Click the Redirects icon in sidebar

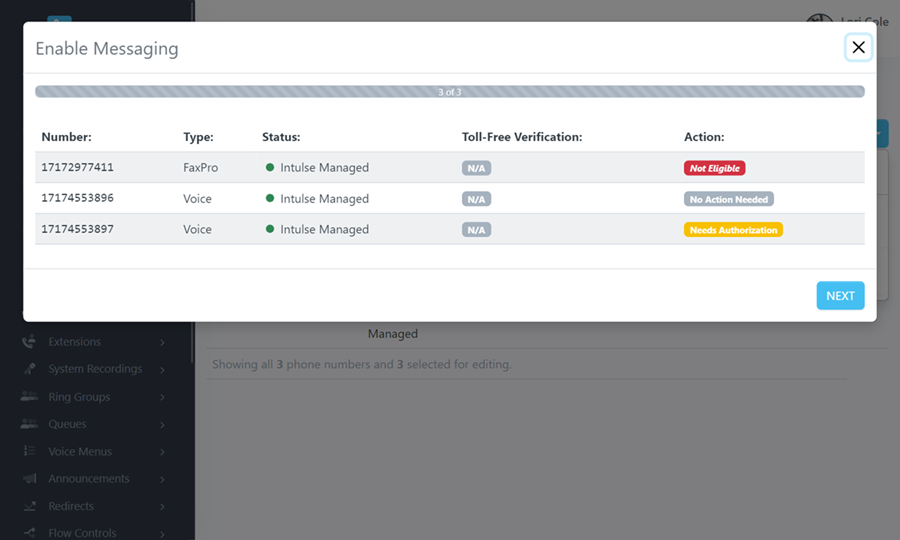[x=29, y=506]
